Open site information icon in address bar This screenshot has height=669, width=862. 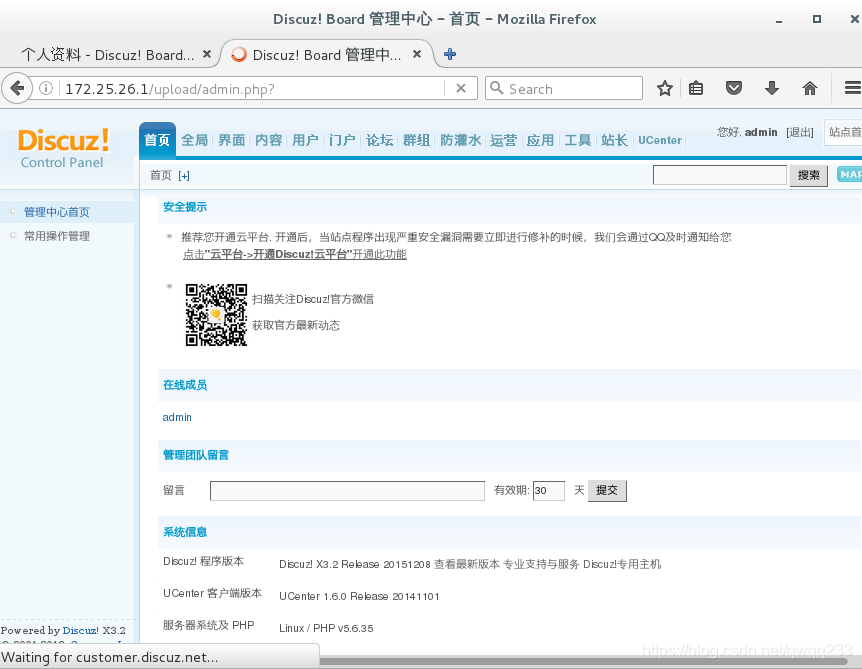[46, 88]
